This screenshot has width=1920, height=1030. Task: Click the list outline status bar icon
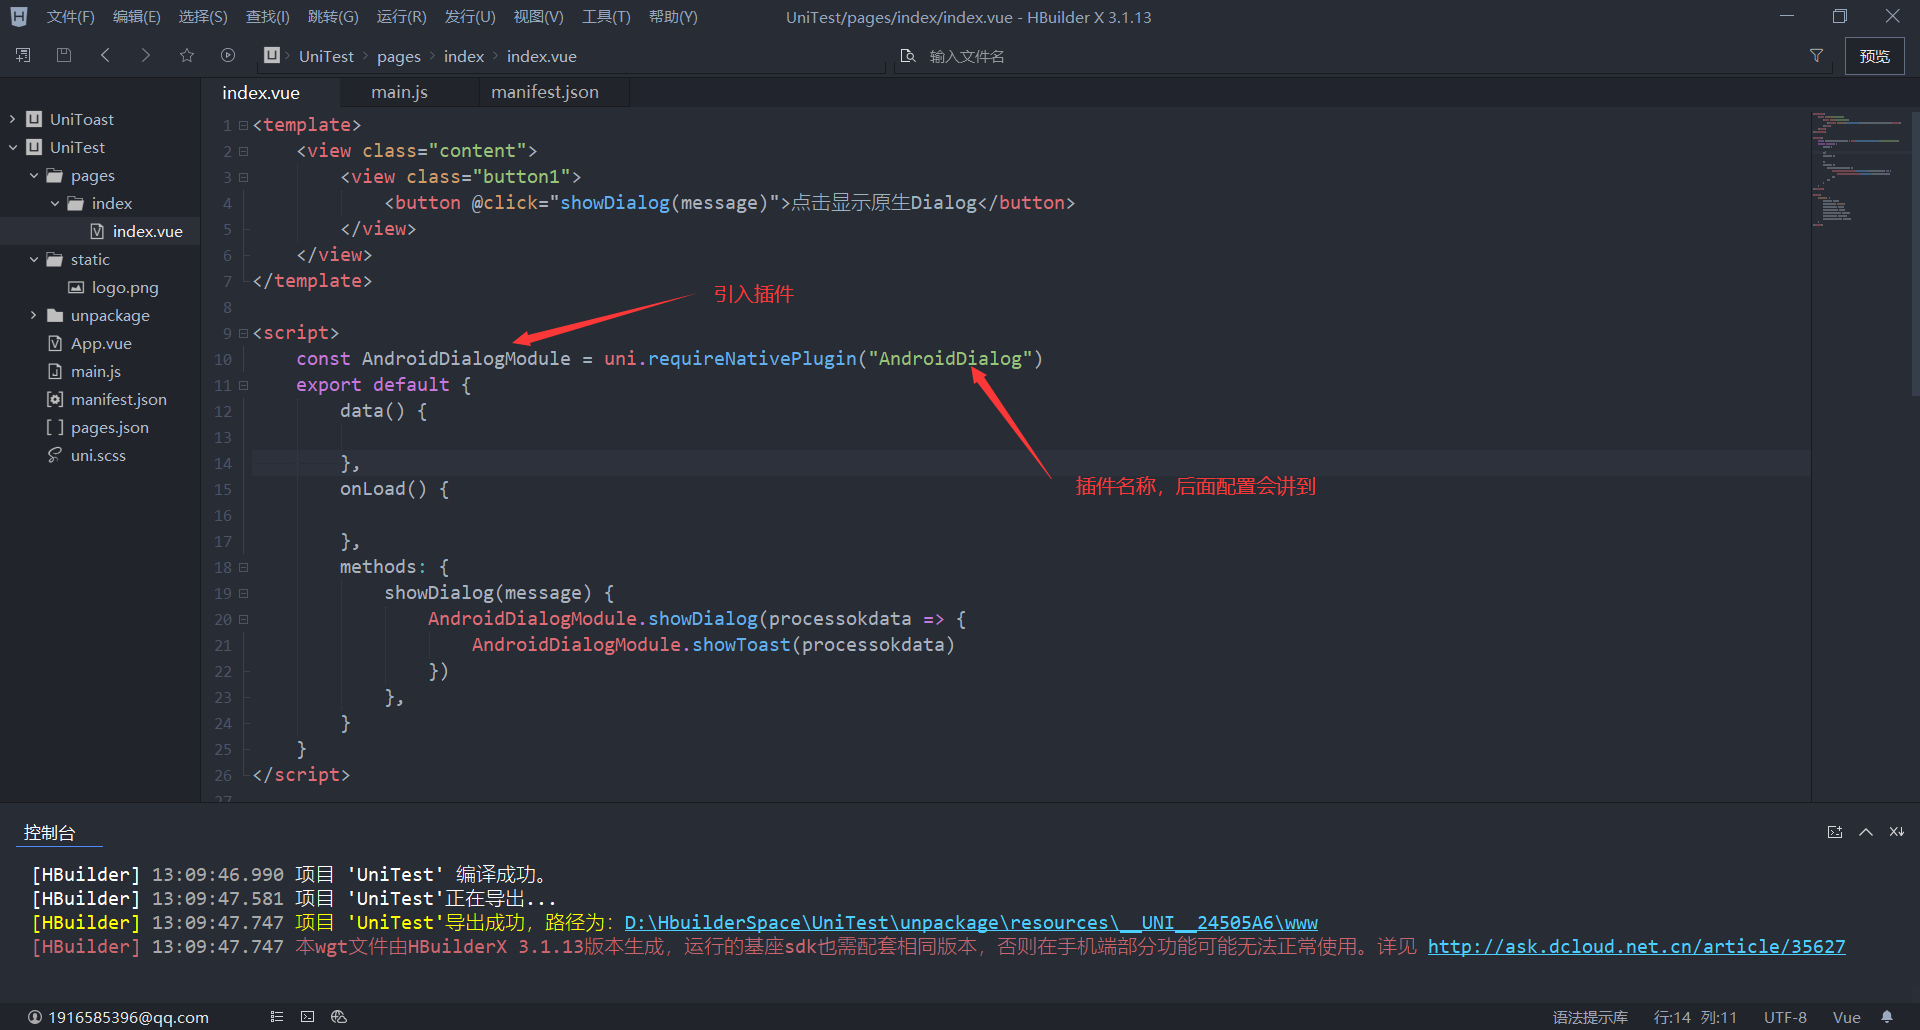[x=277, y=1017]
